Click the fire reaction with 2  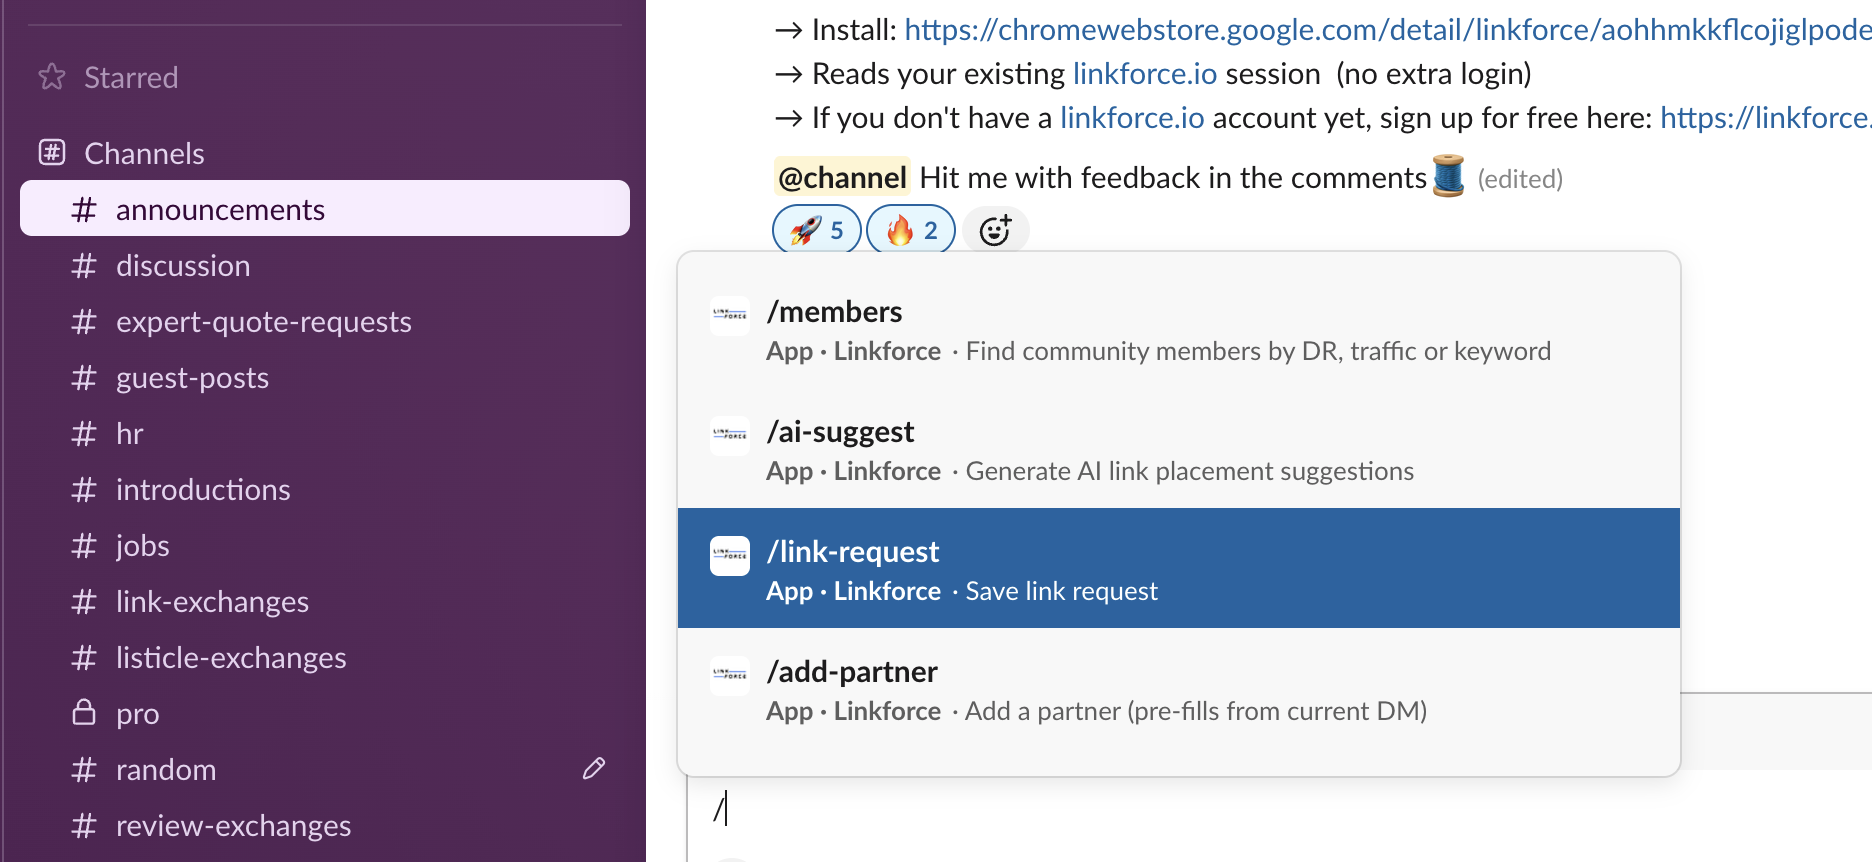(911, 231)
